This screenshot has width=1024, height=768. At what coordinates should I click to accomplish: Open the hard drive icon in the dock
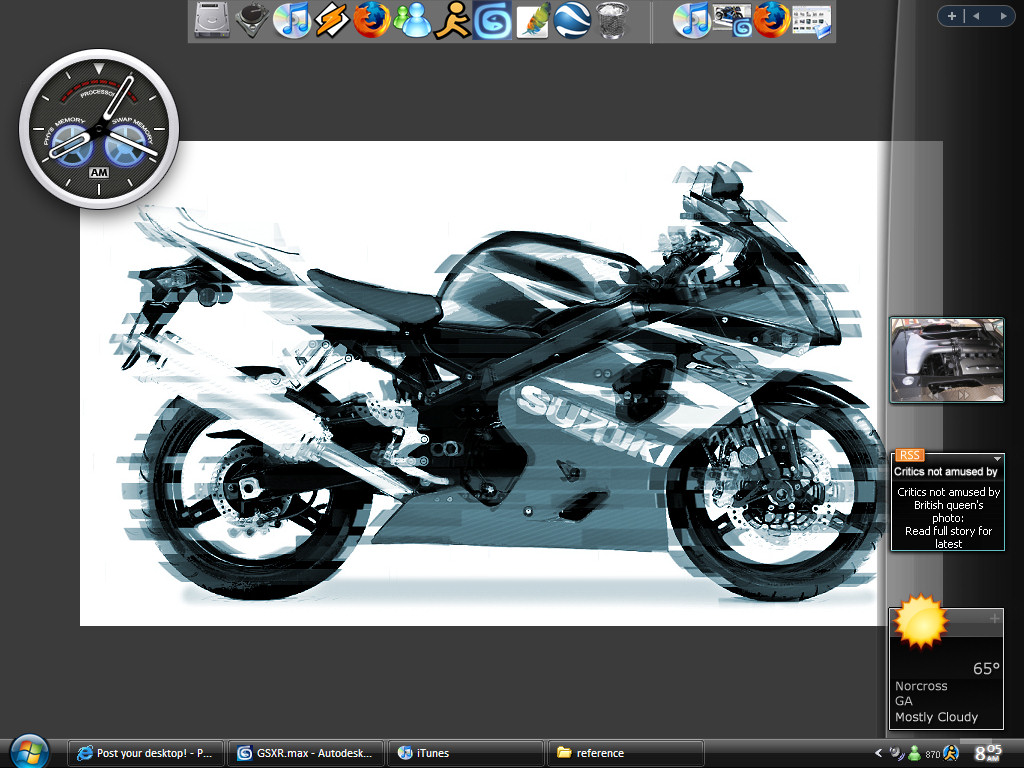[x=212, y=20]
